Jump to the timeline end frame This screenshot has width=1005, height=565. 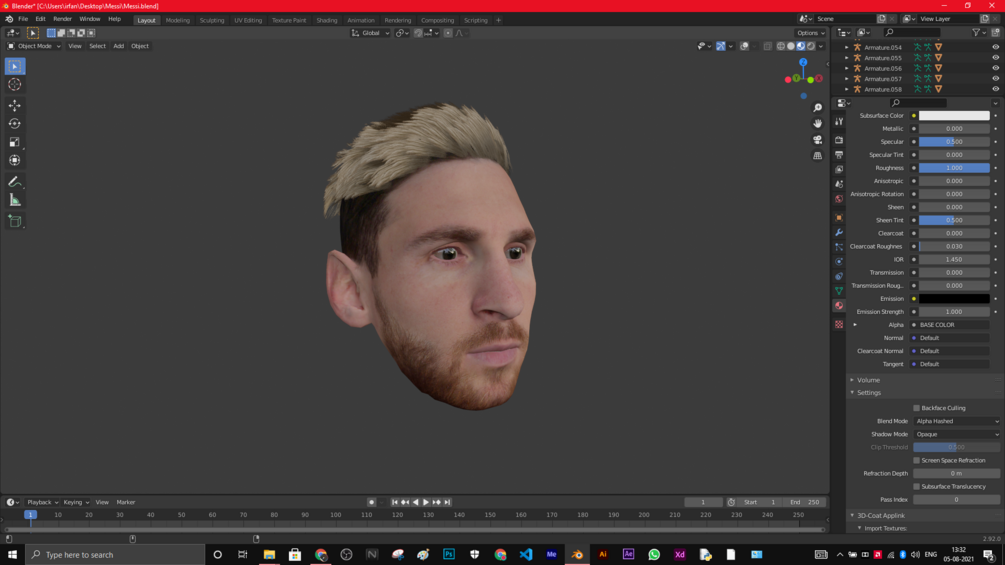[447, 502]
